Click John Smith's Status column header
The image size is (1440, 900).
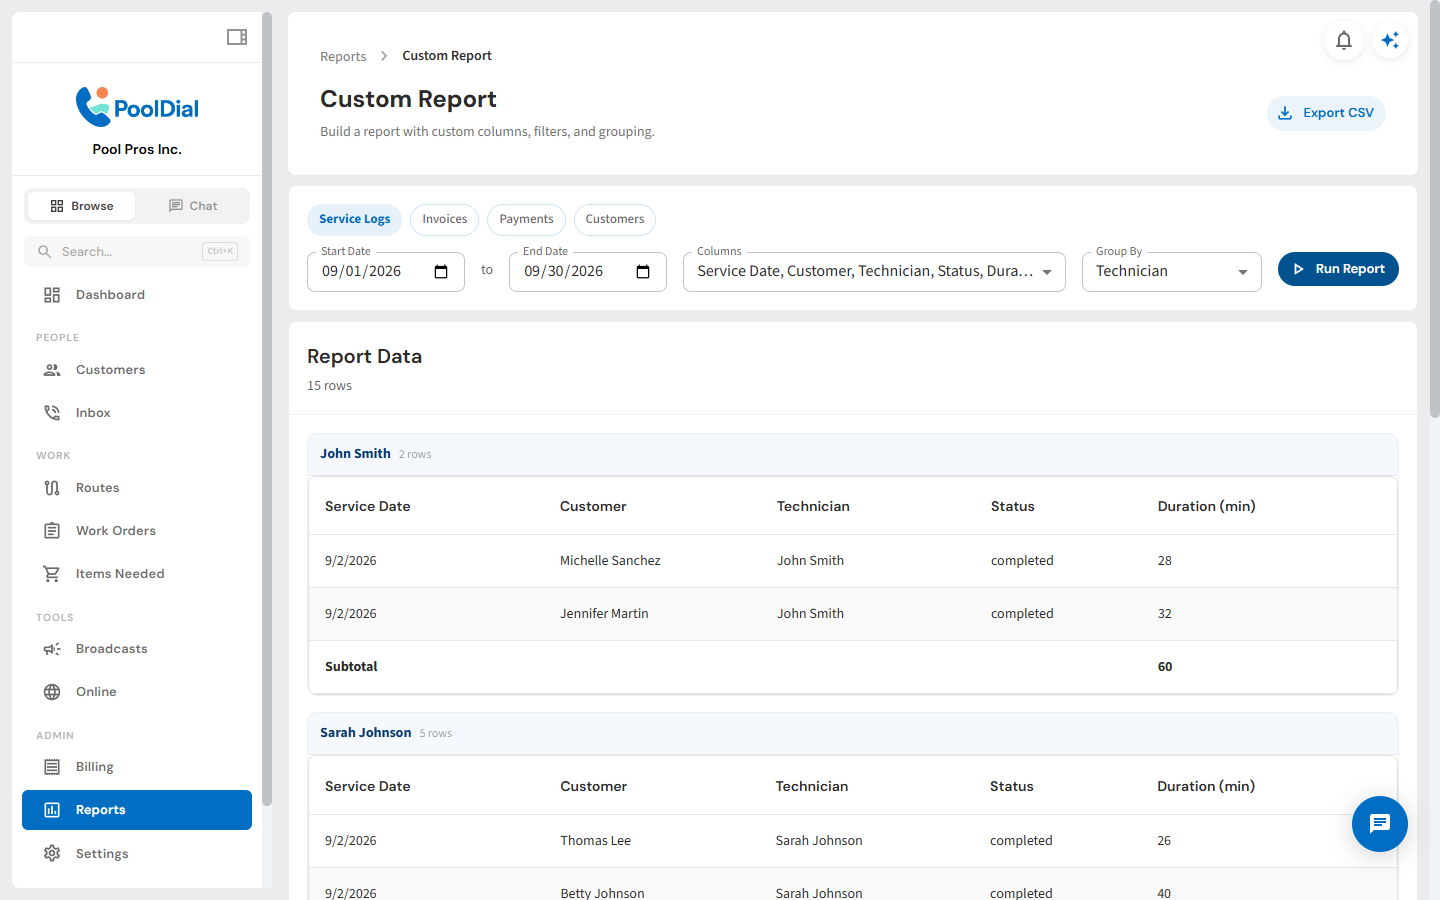coord(1013,507)
